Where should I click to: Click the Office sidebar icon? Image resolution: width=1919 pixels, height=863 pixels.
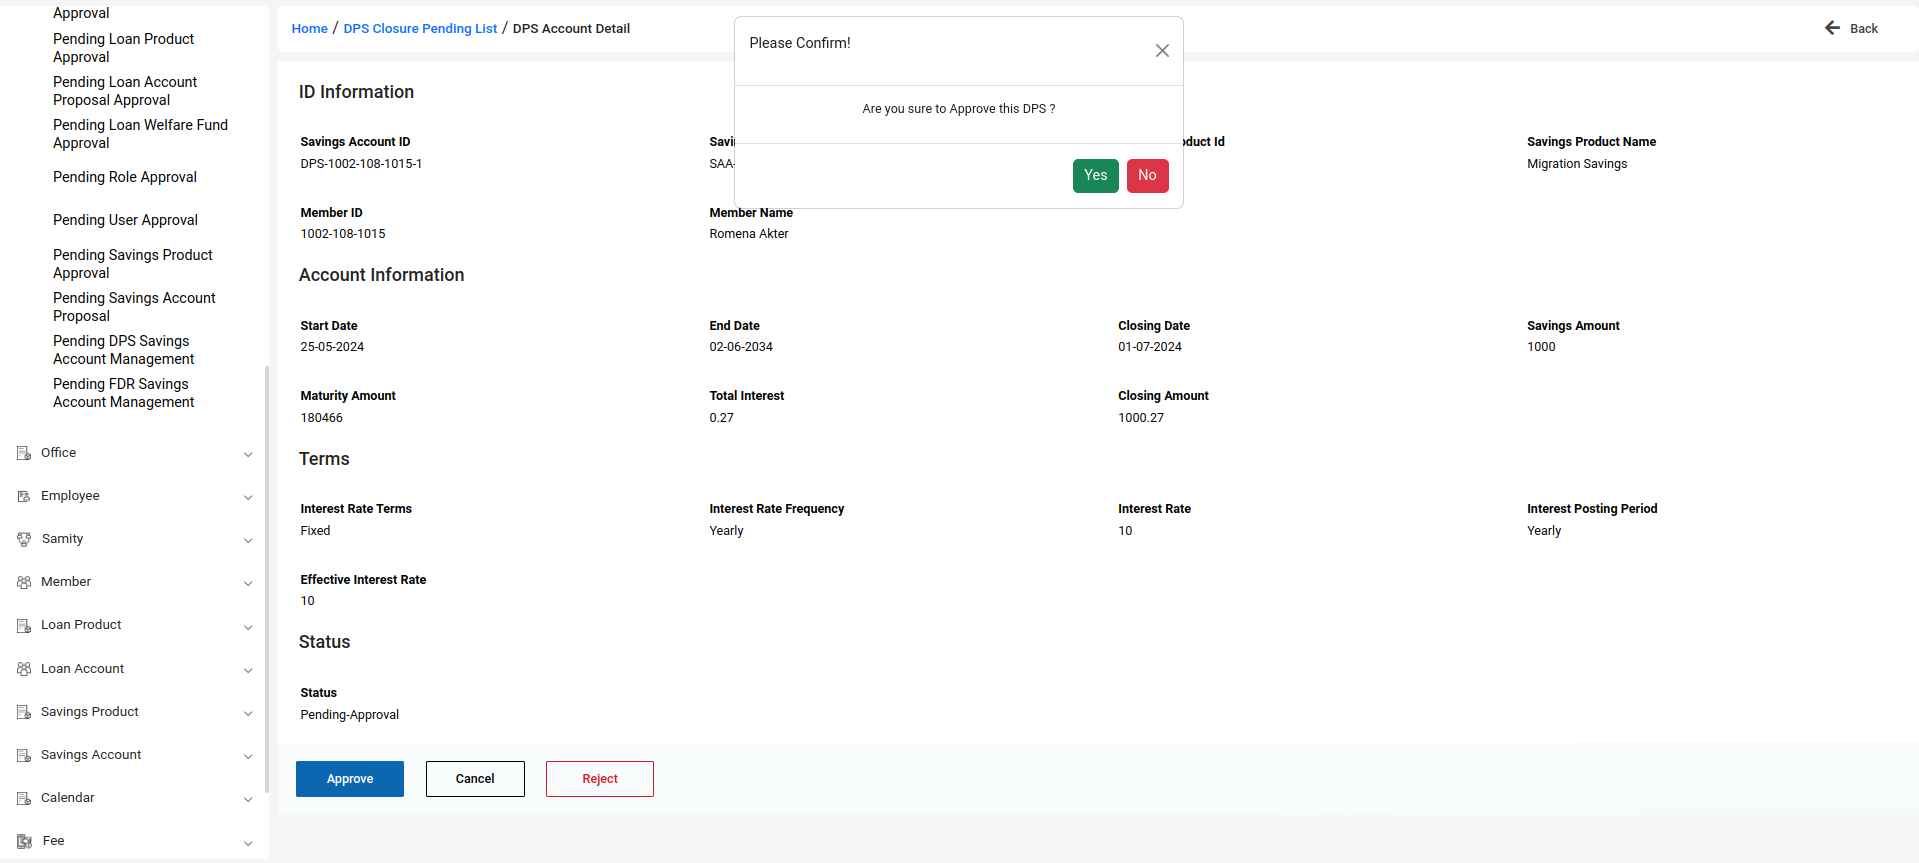tap(24, 453)
